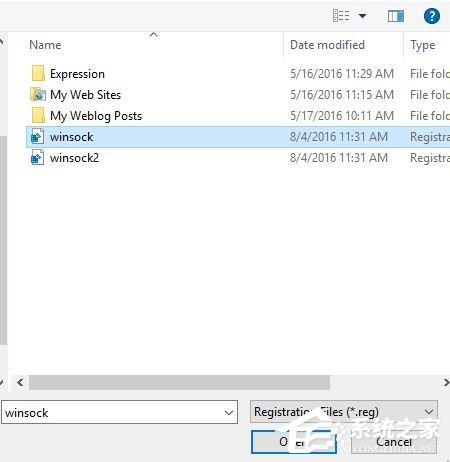Screen dimensions: 450x462
Task: Click the change view layout icon
Action: tap(341, 16)
